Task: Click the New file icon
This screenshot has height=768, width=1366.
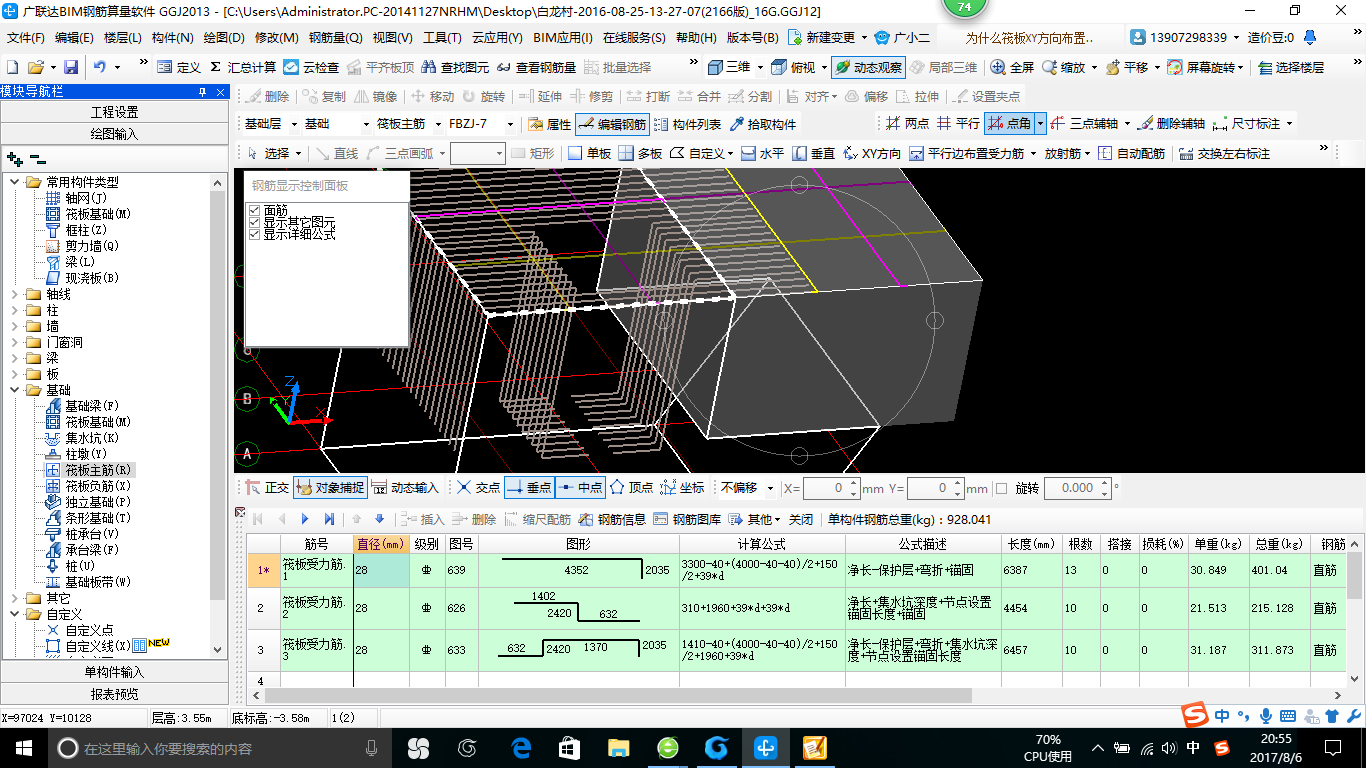Action: 12,67
